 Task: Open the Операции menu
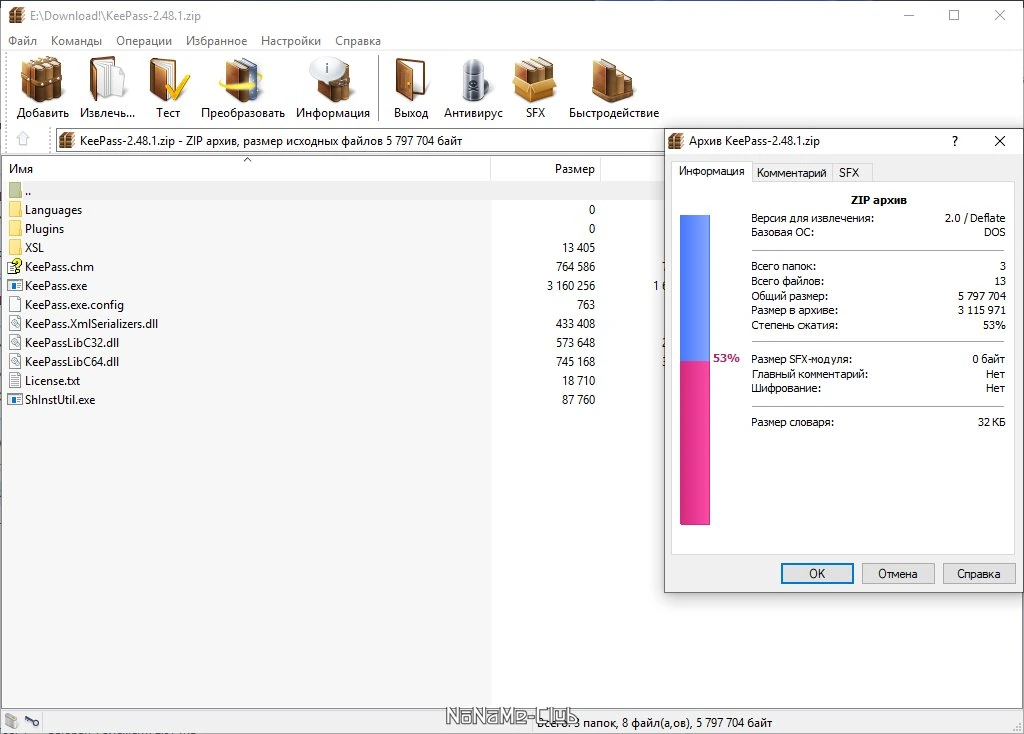point(144,40)
